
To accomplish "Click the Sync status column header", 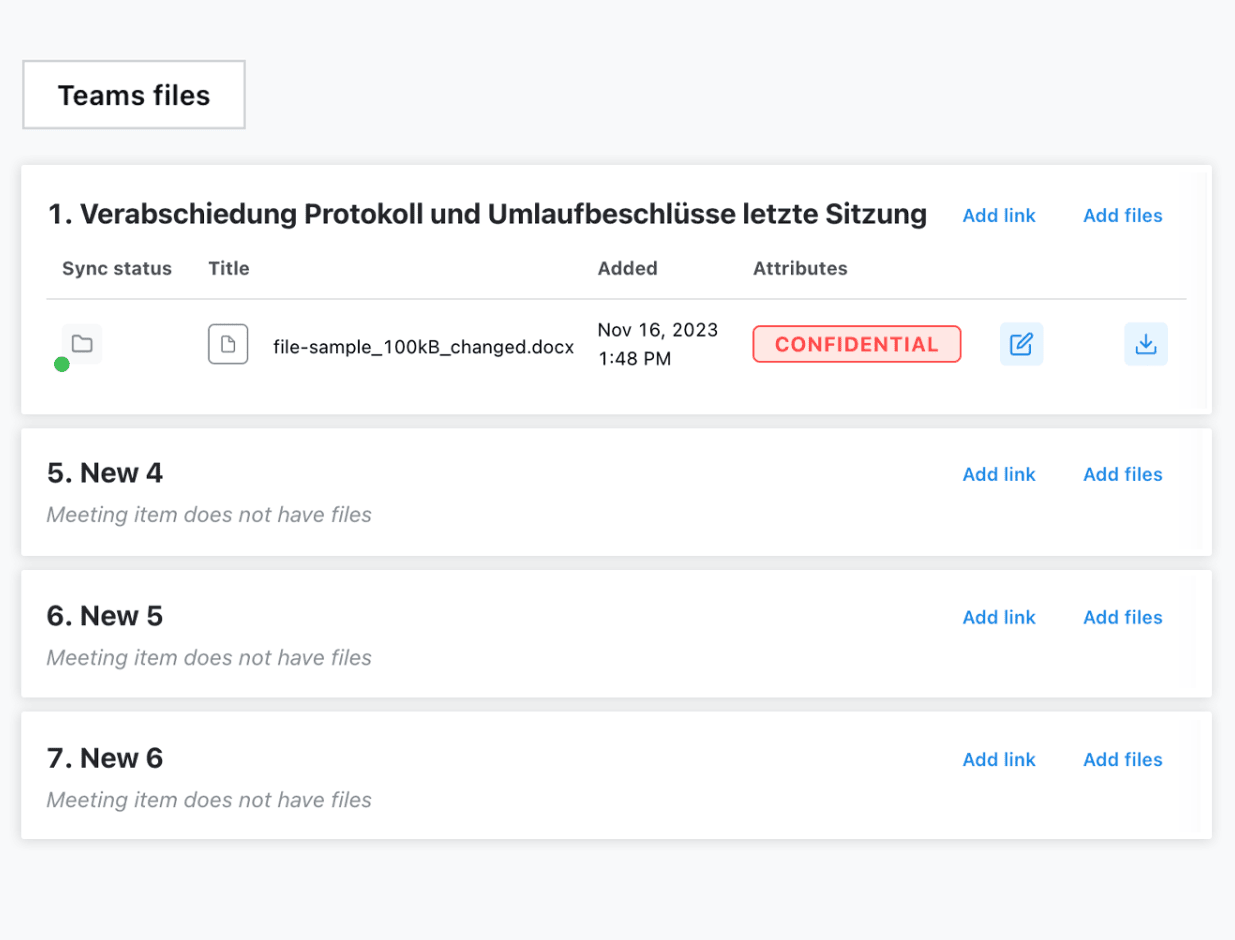I will click(117, 268).
